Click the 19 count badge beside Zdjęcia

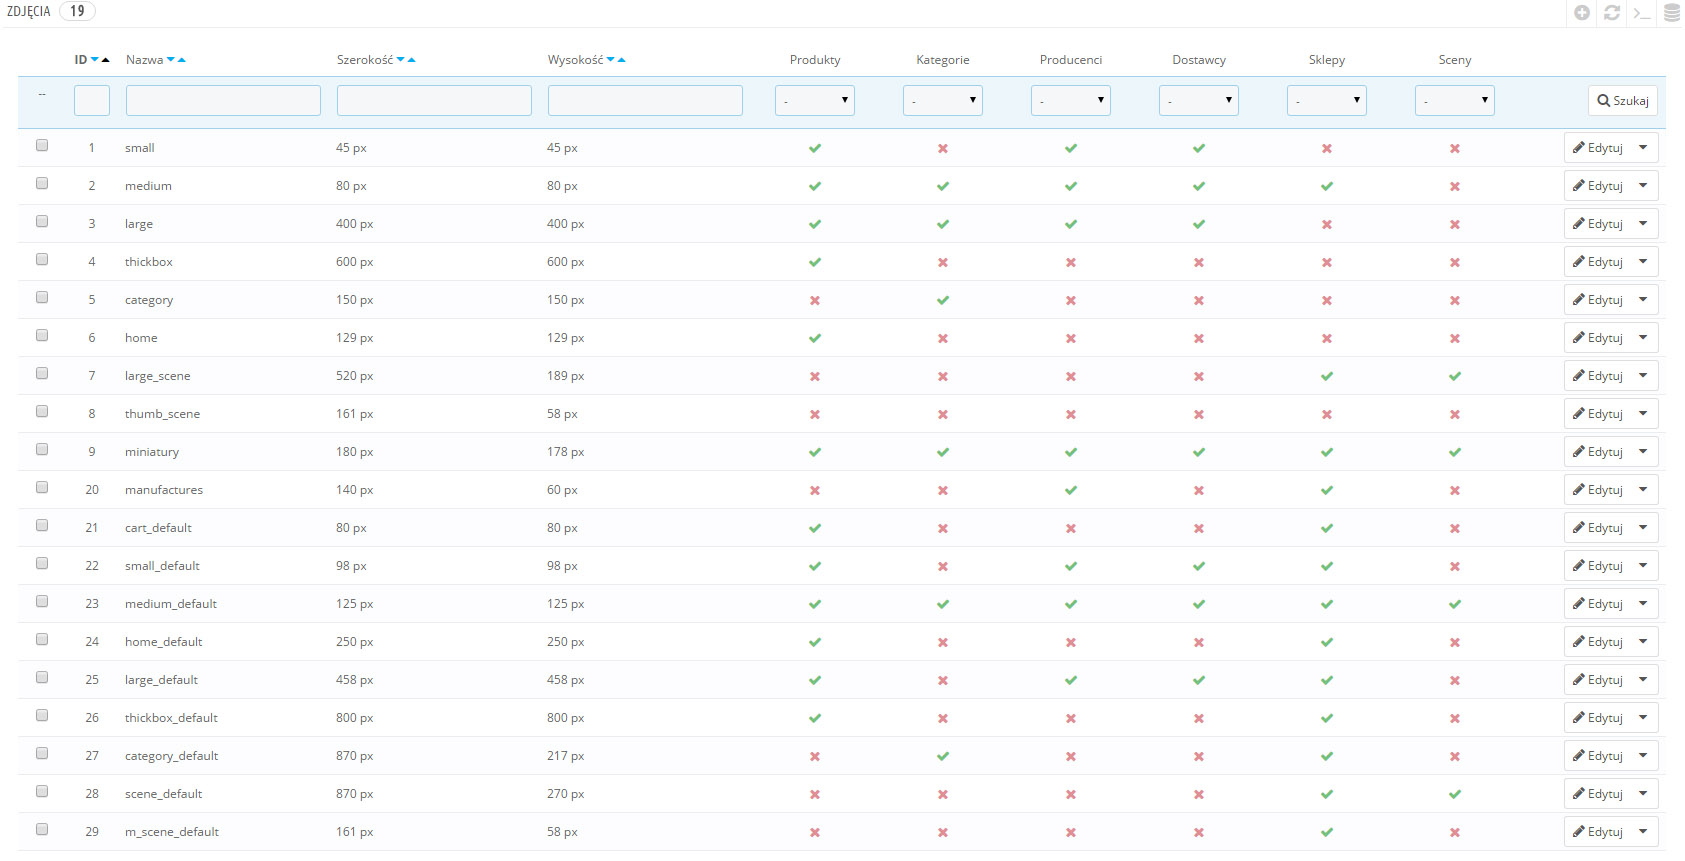pos(77,11)
